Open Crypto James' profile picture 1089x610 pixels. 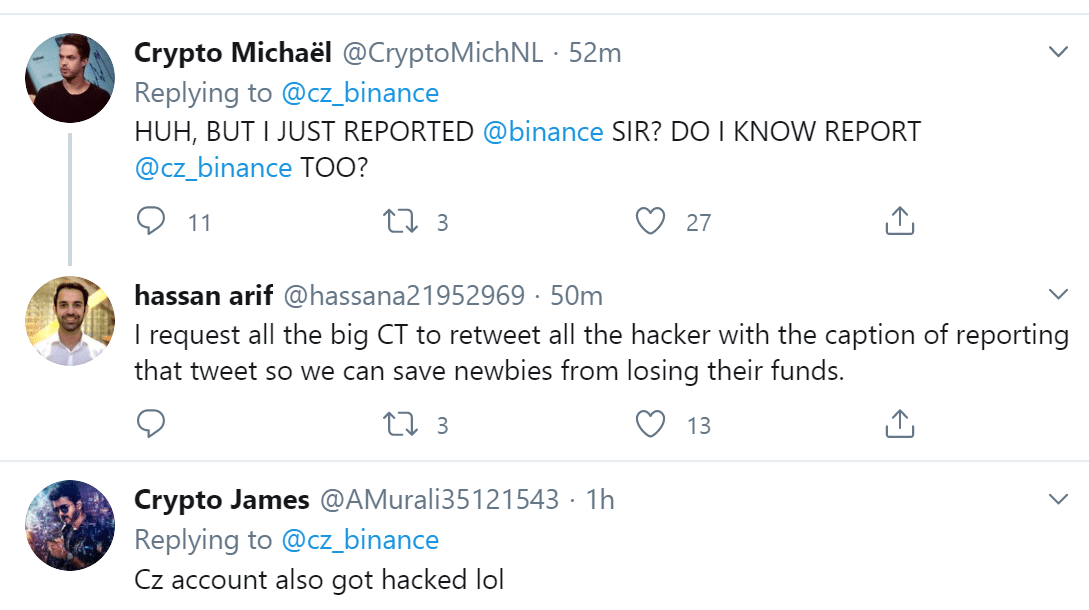coord(69,525)
